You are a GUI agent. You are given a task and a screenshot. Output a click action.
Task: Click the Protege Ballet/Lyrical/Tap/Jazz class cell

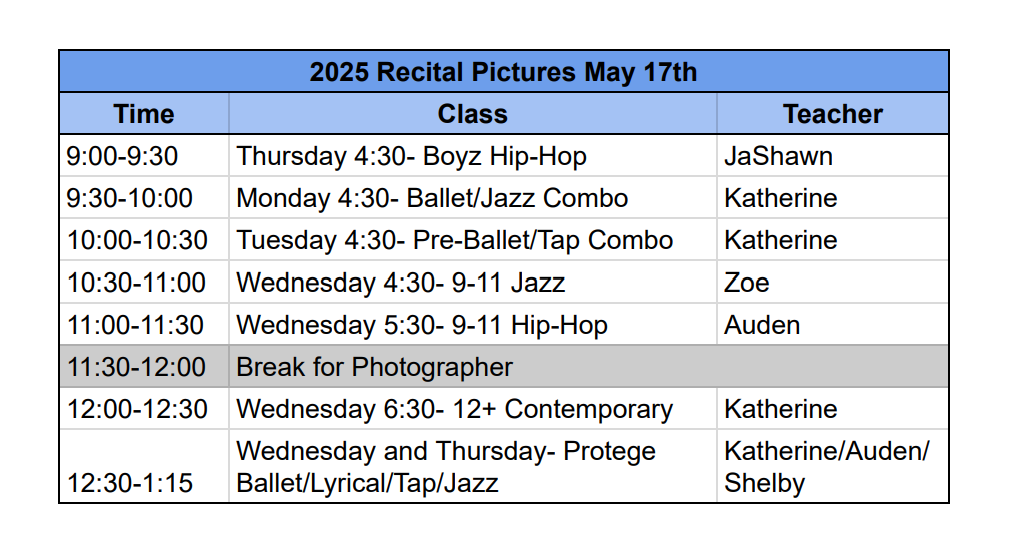point(445,467)
